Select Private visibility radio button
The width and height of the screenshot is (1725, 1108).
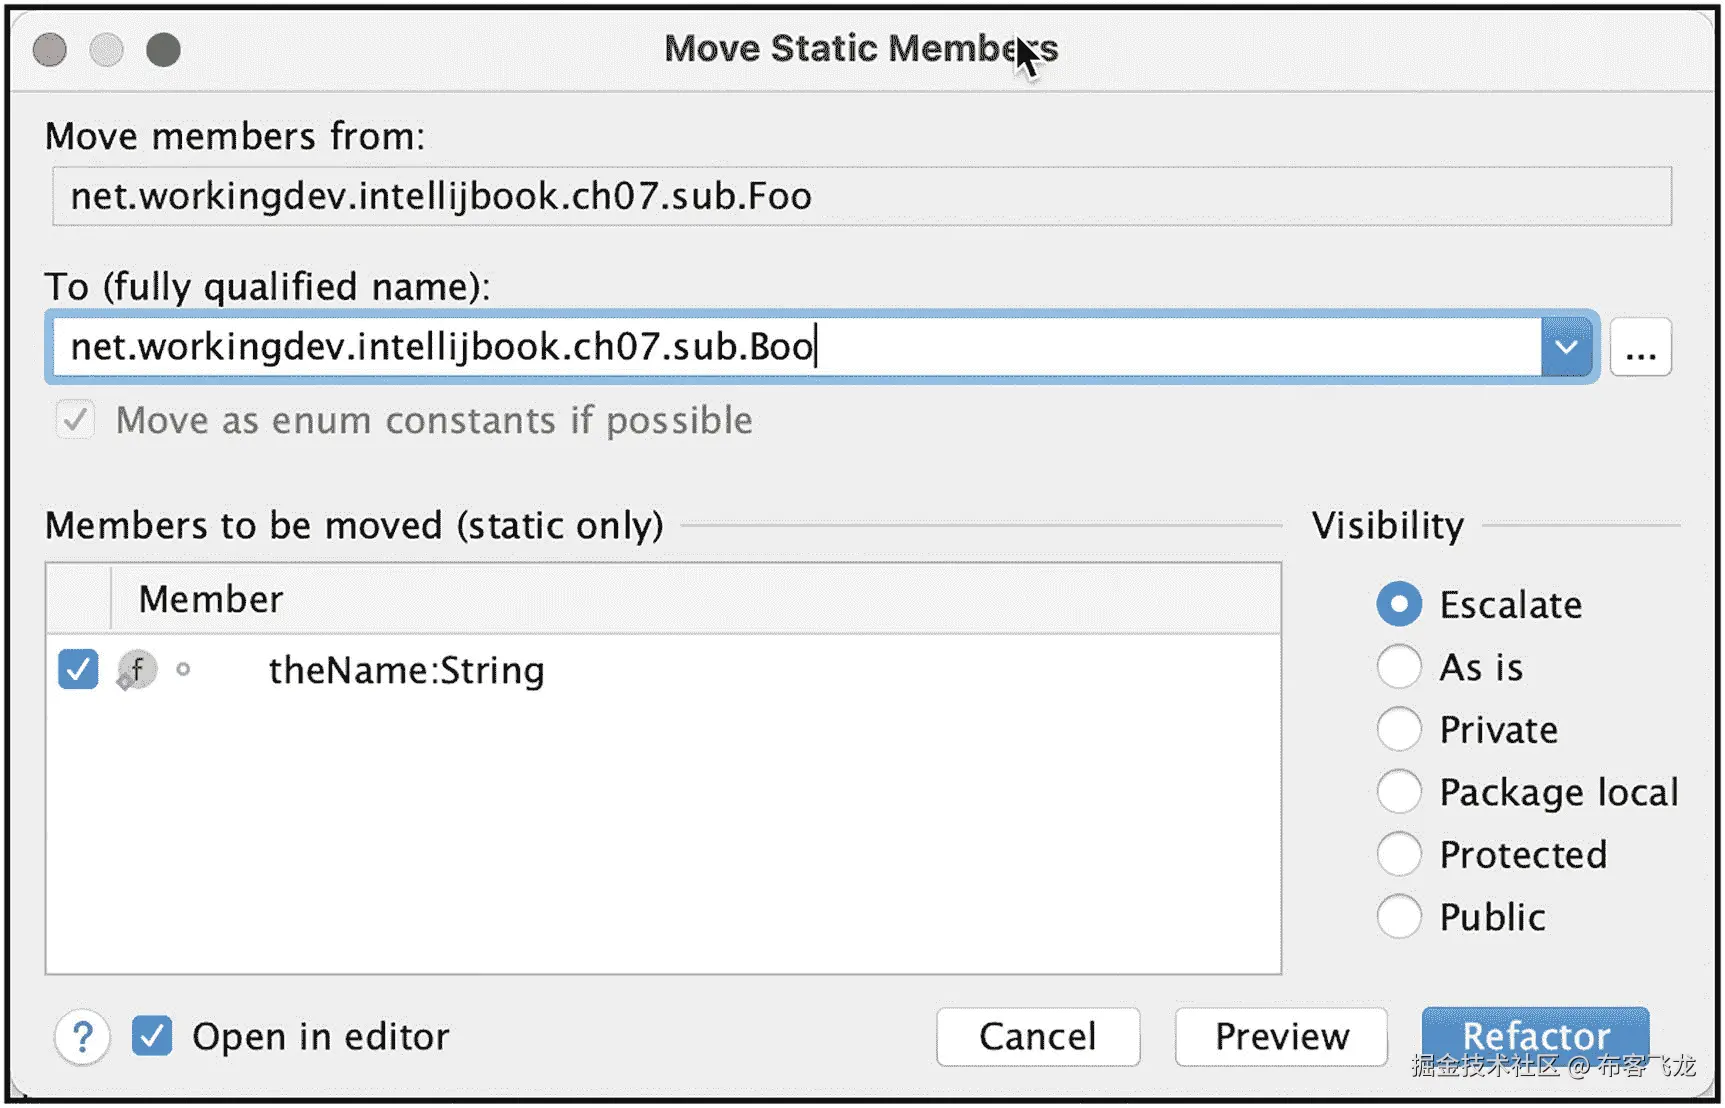(x=1399, y=730)
